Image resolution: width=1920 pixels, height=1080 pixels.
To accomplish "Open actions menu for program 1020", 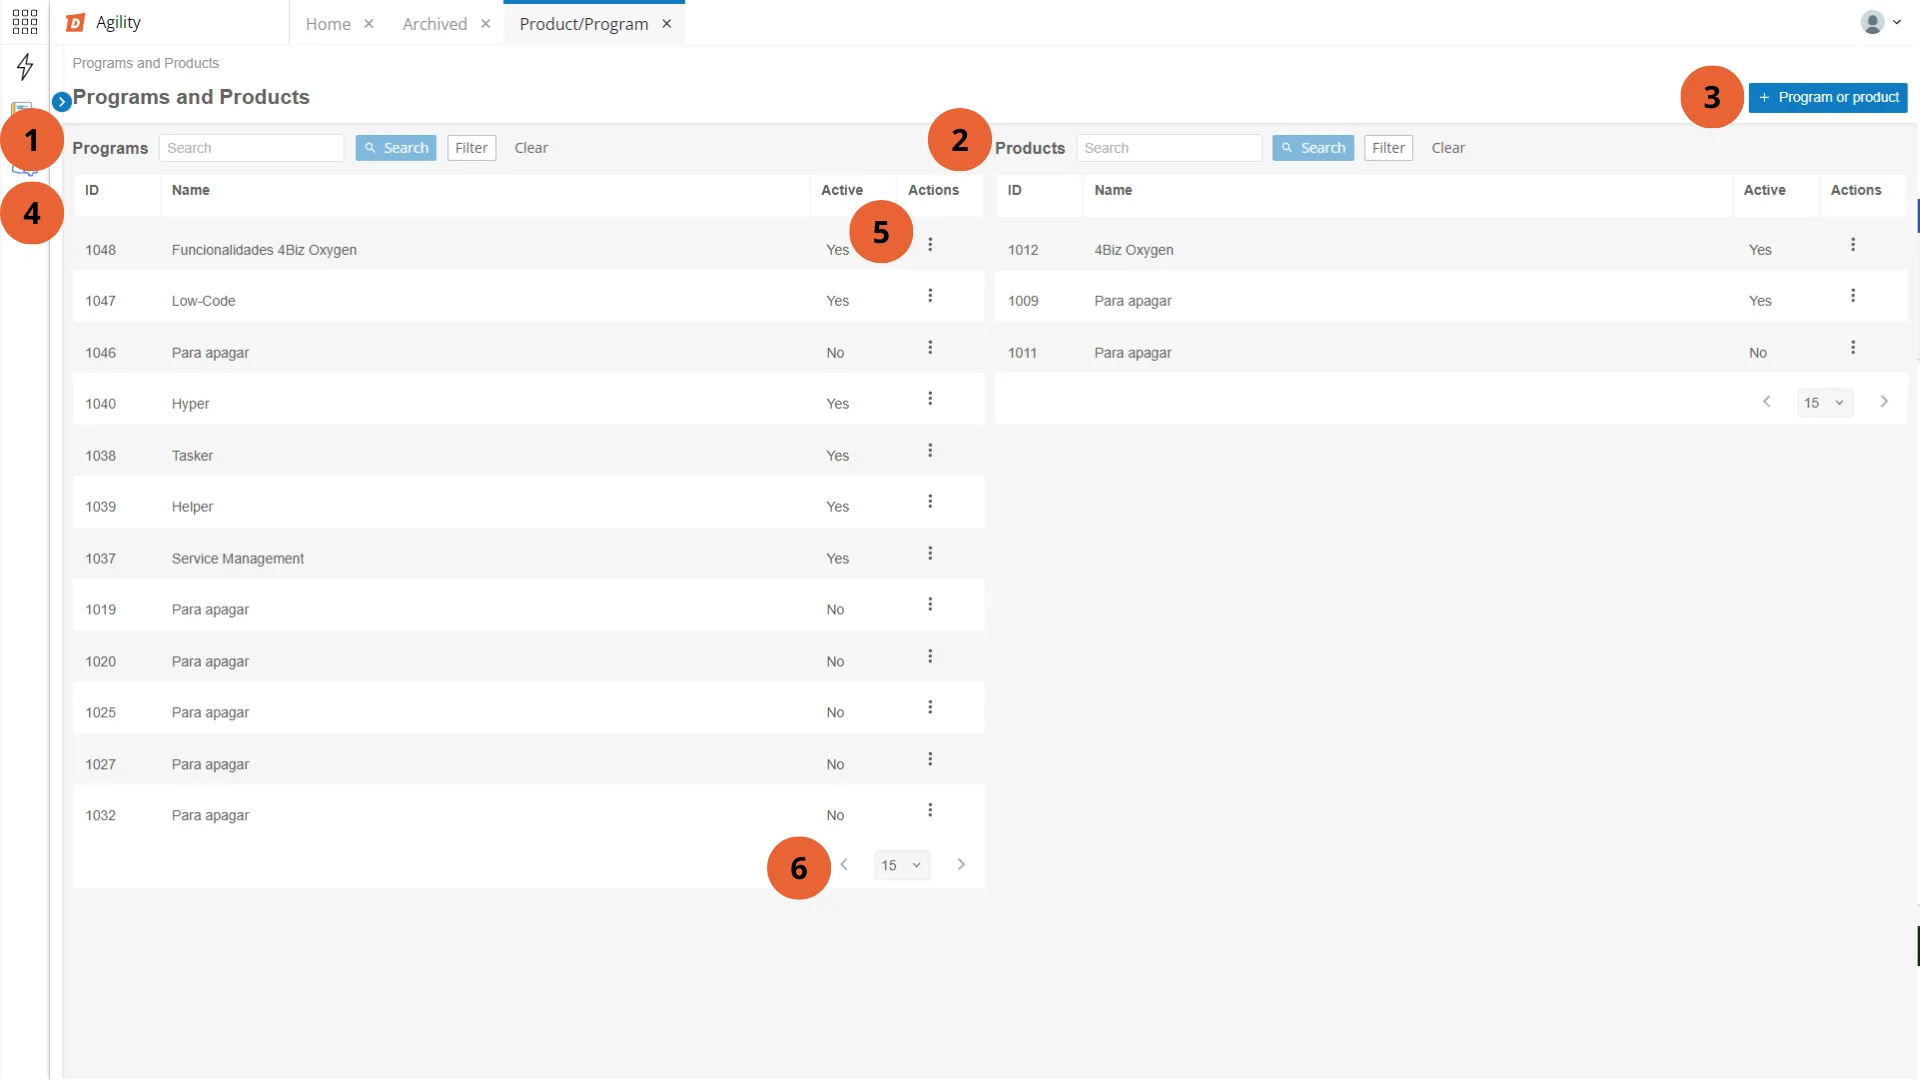I will (930, 657).
